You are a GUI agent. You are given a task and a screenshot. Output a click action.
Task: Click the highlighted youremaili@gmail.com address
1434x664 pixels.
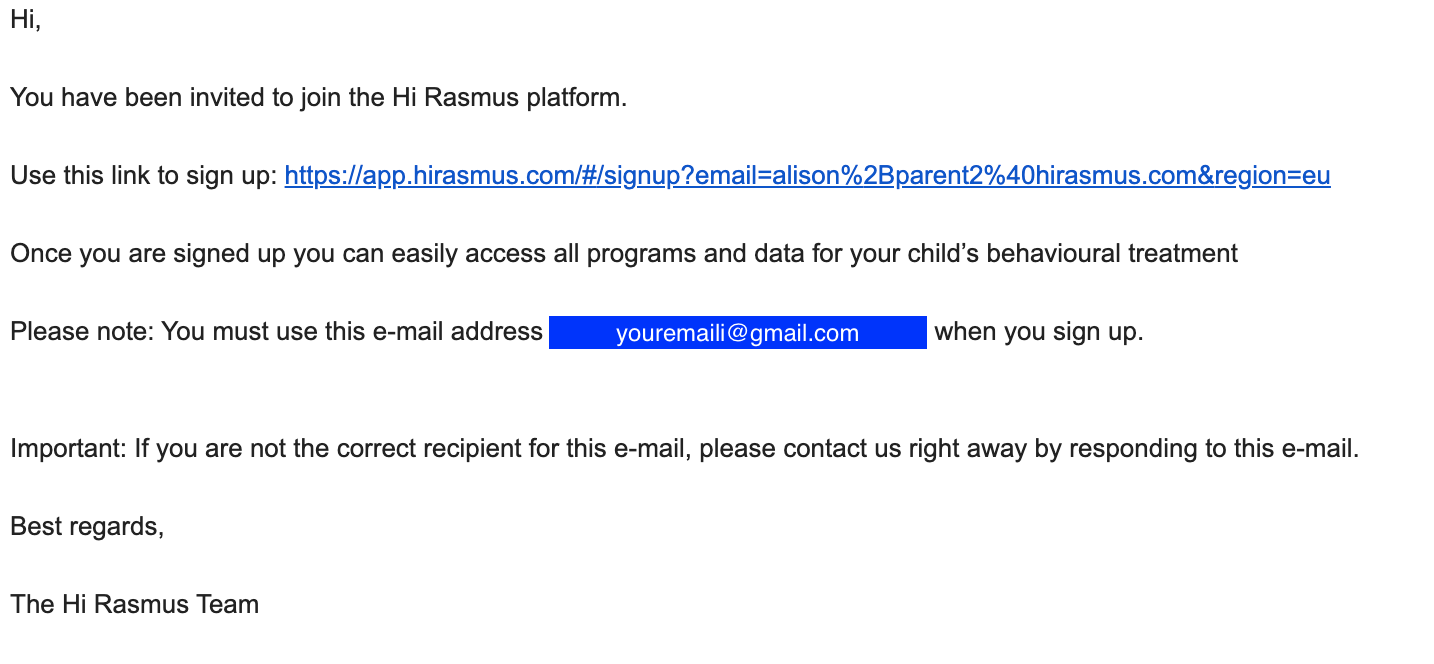coord(737,333)
